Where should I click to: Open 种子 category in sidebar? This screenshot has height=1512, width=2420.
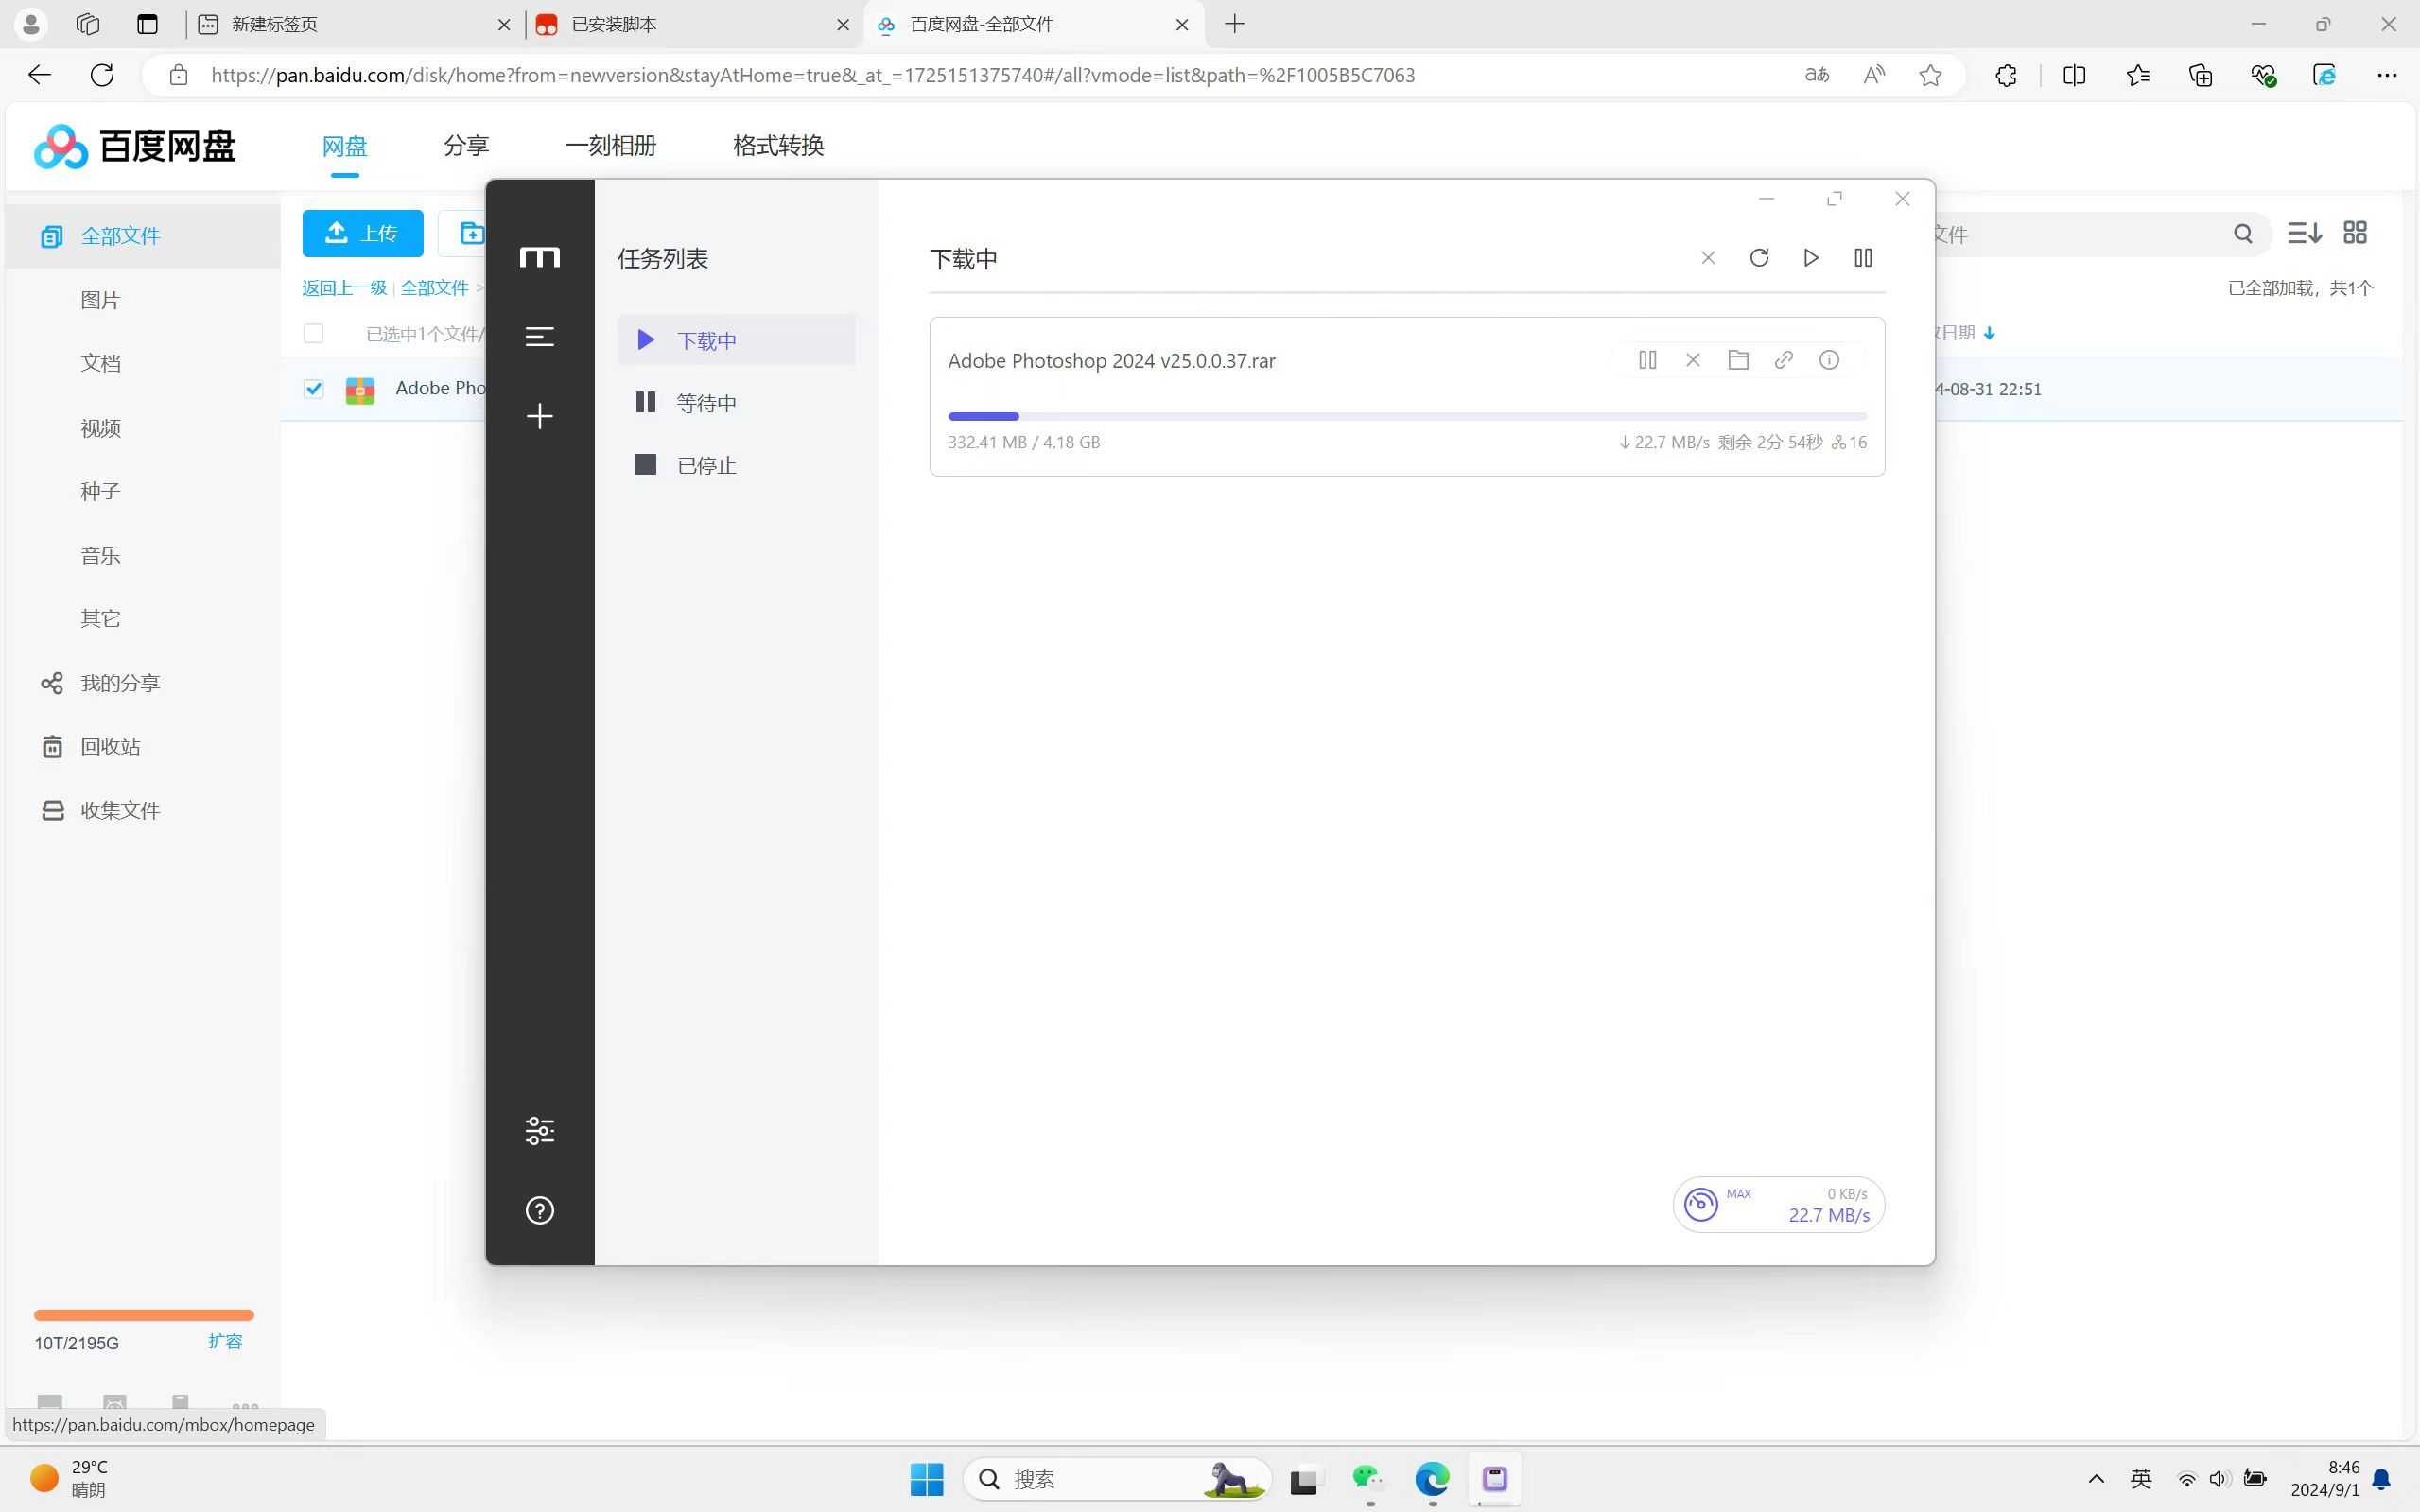[x=100, y=491]
